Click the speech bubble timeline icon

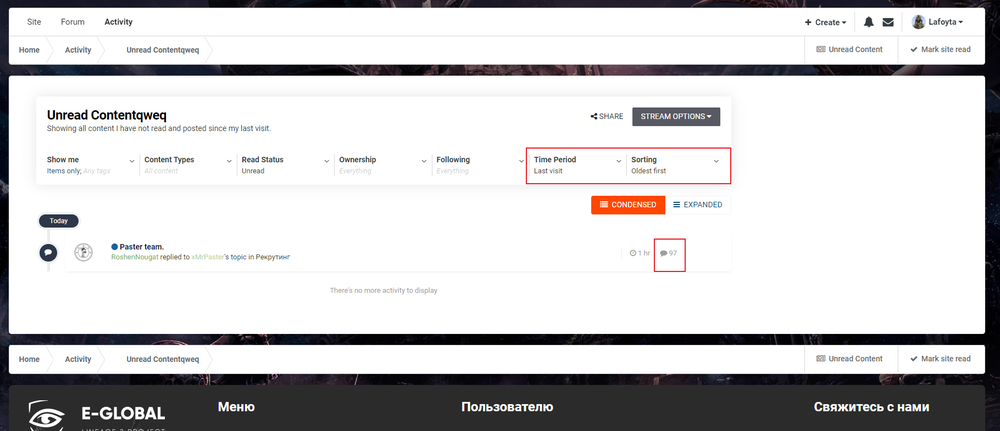pos(48,252)
